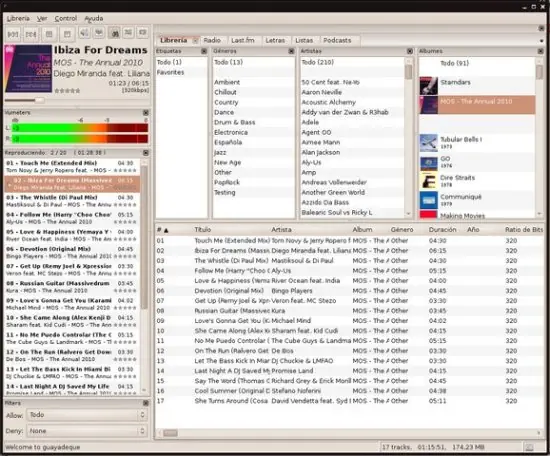Switch to the Listas tab
Screen dimensions: 550x456
click(304, 40)
